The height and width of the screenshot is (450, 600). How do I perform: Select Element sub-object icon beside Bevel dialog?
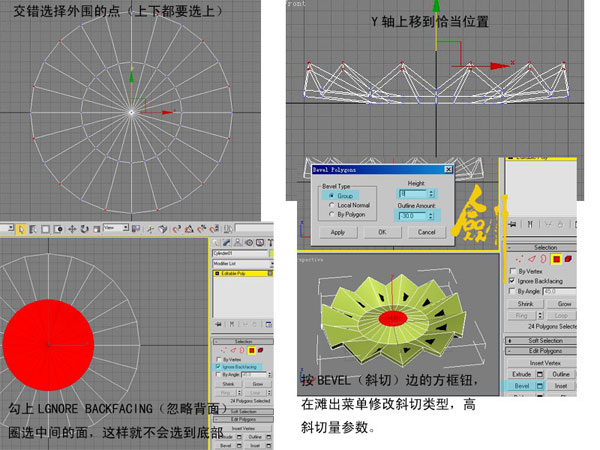pyautogui.click(x=568, y=259)
